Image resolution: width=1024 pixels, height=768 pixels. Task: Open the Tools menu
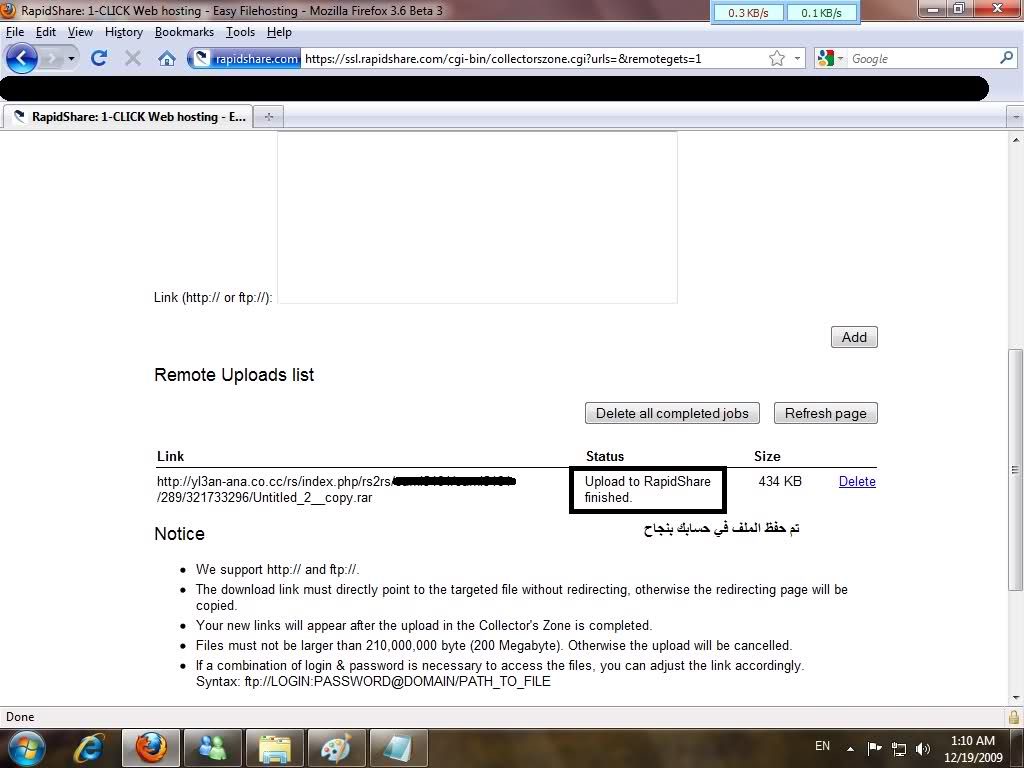[x=240, y=32]
